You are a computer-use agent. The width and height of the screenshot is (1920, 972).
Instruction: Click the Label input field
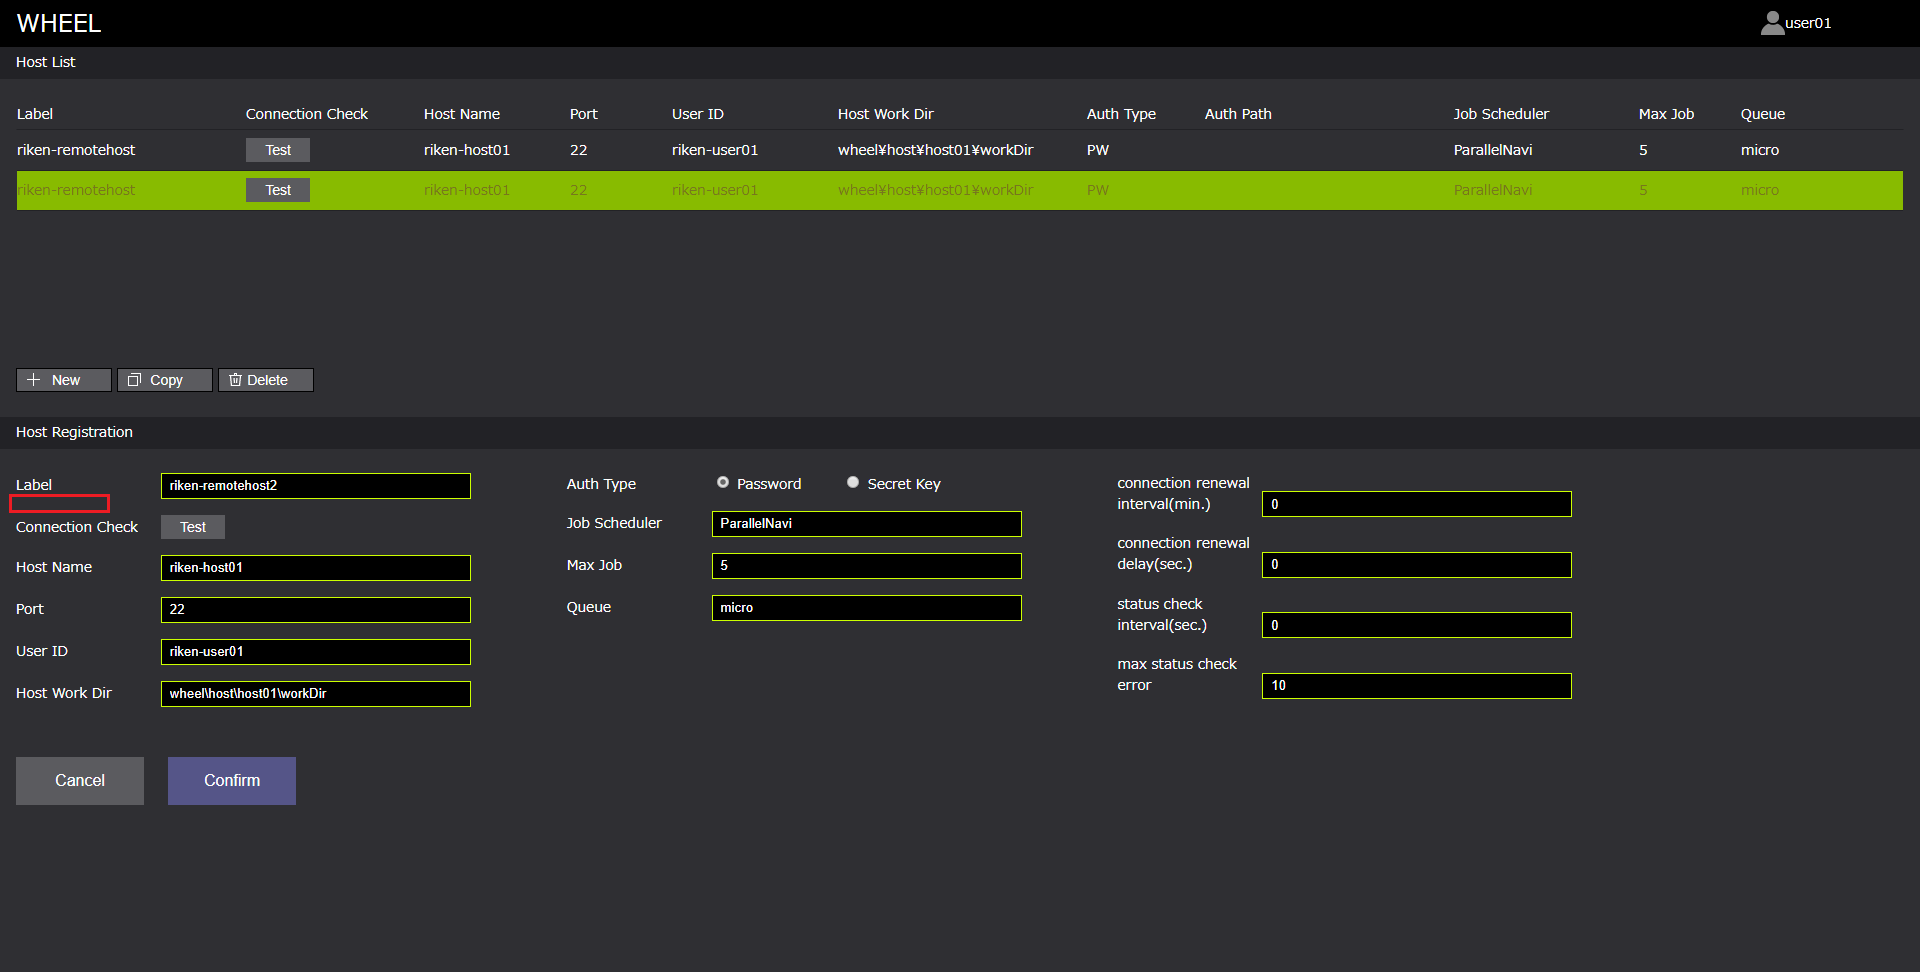[x=315, y=486]
